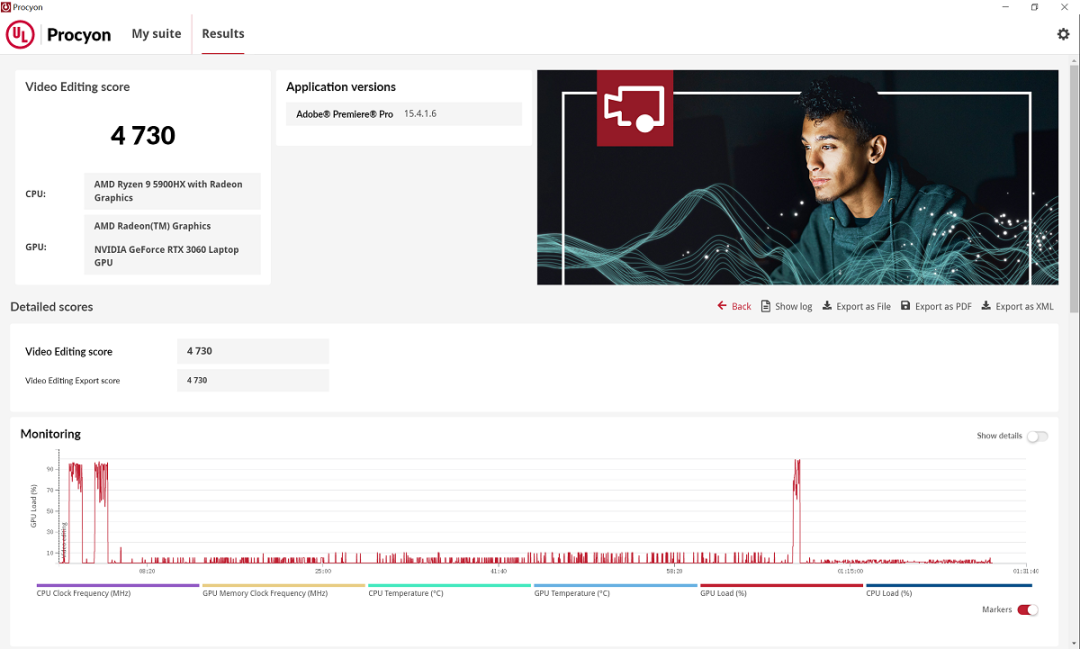Open the settings gear icon
The width and height of the screenshot is (1080, 649).
(1063, 34)
